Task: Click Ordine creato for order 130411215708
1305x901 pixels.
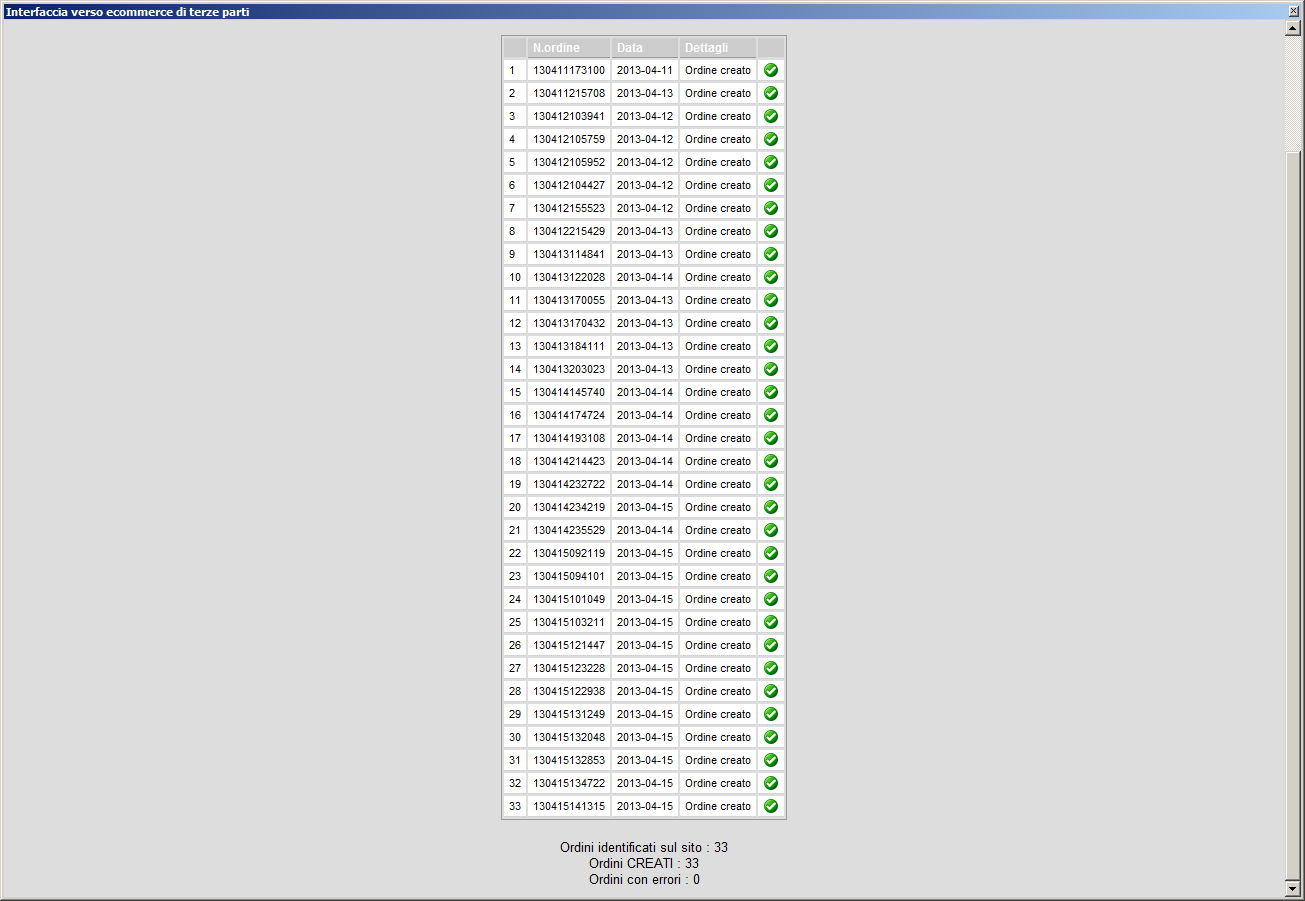Action: coord(718,93)
